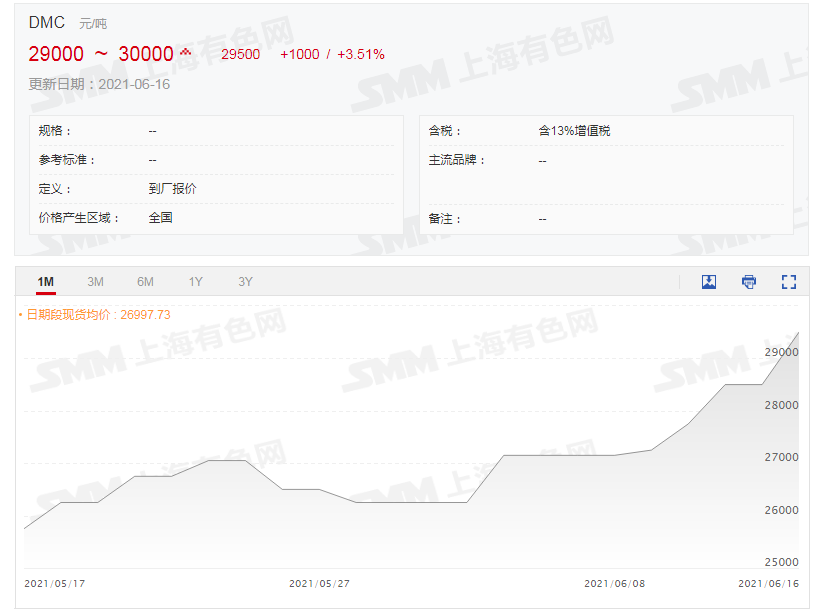Select the low price 29000
Image resolution: width=822 pixels, height=614 pixels.
click(x=56, y=54)
